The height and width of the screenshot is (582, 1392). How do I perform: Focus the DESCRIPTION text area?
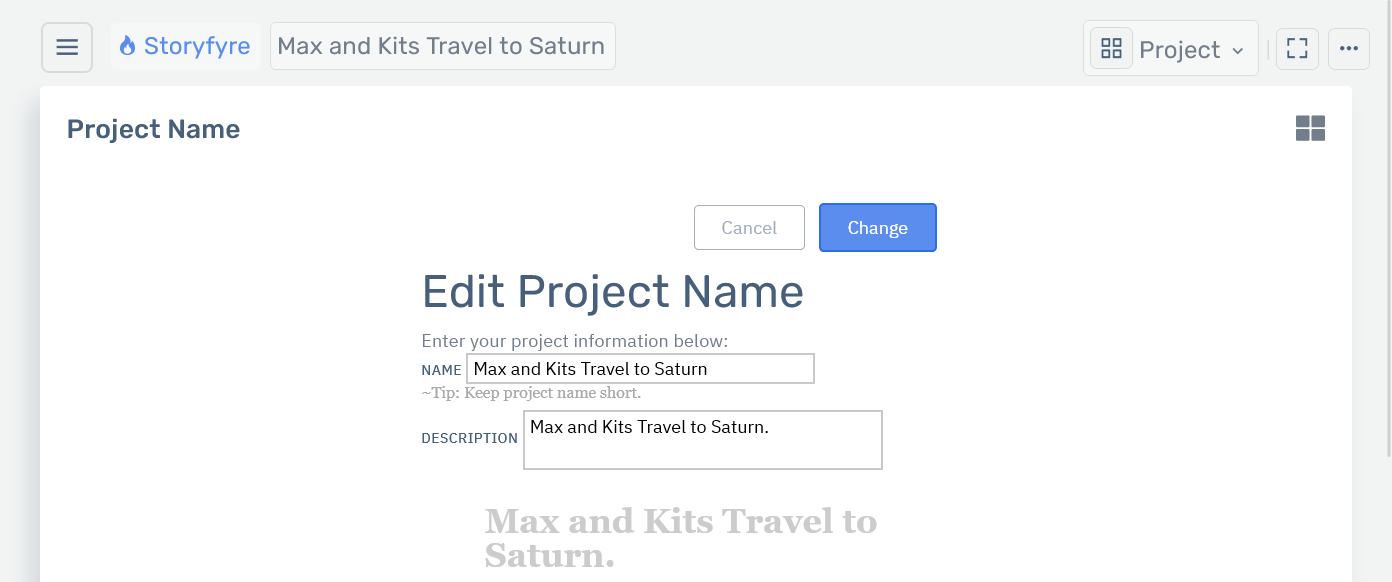(702, 440)
